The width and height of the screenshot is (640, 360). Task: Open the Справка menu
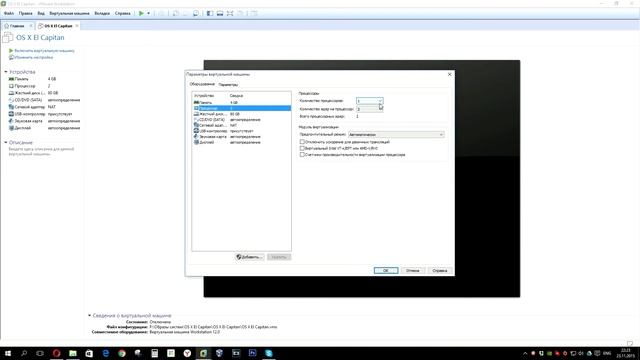coord(122,13)
